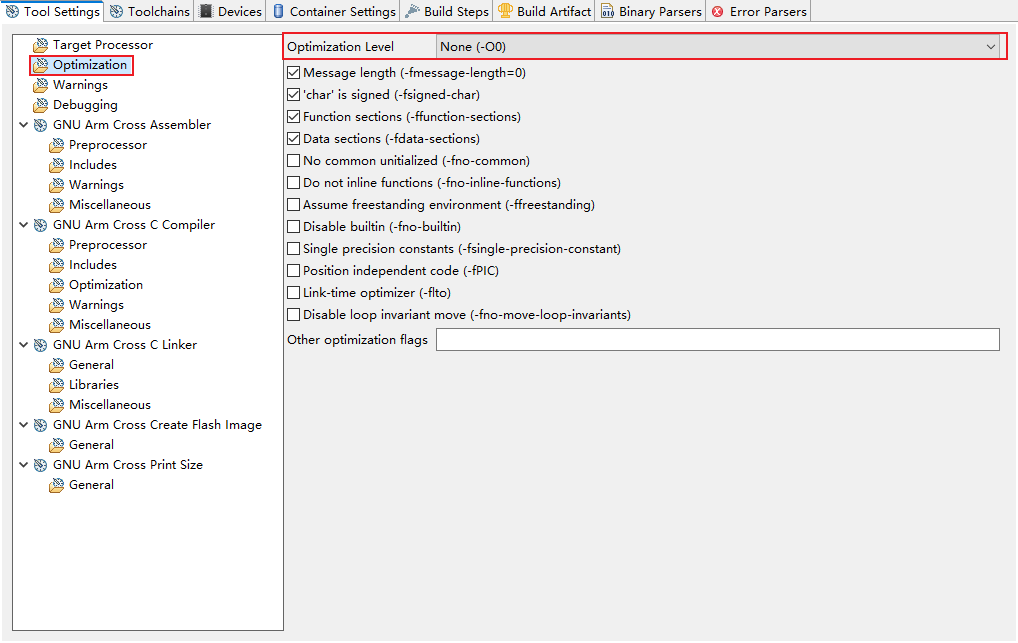
Task: Collapse GNU Arm Cross Create Flash Image node
Action: tap(23, 425)
